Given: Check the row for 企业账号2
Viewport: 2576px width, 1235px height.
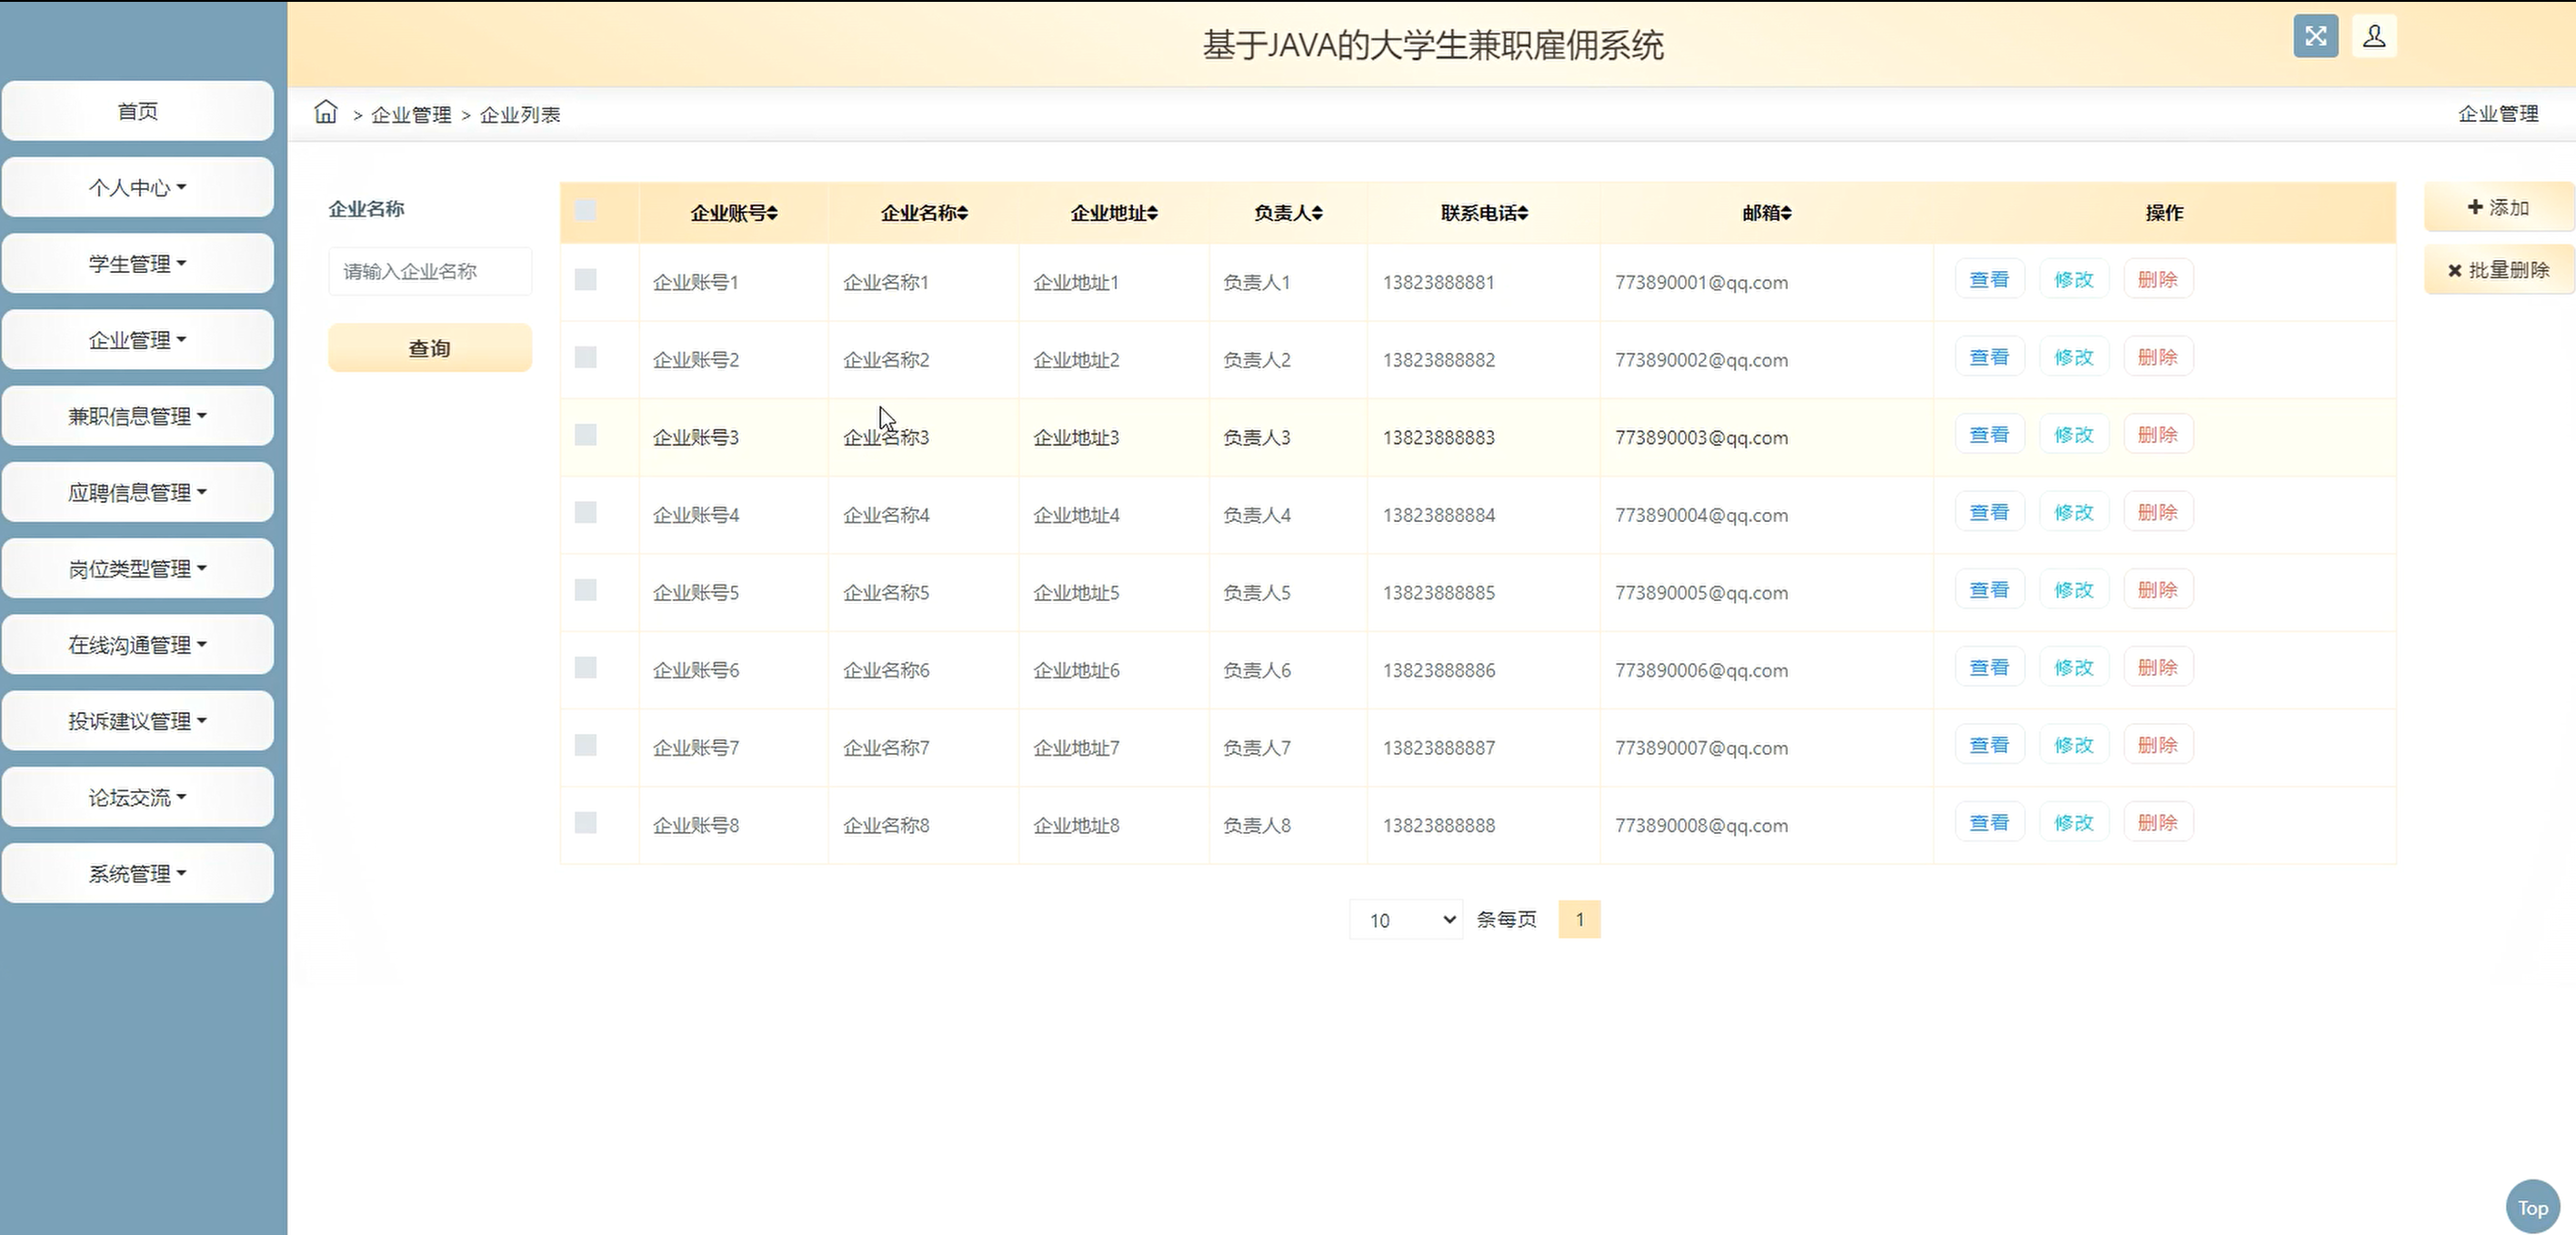Looking at the screenshot, I should click(586, 357).
